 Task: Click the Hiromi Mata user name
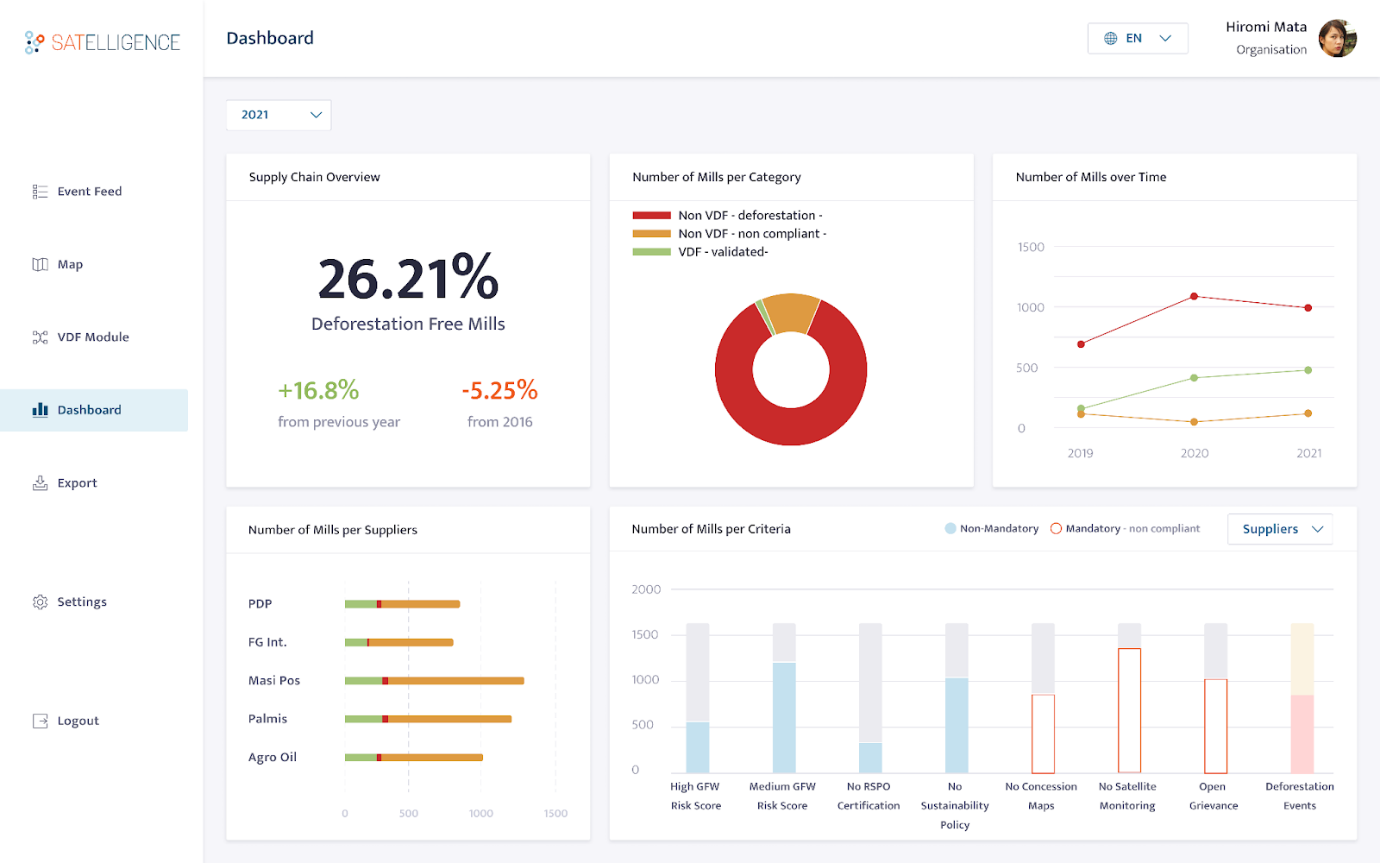(1266, 27)
